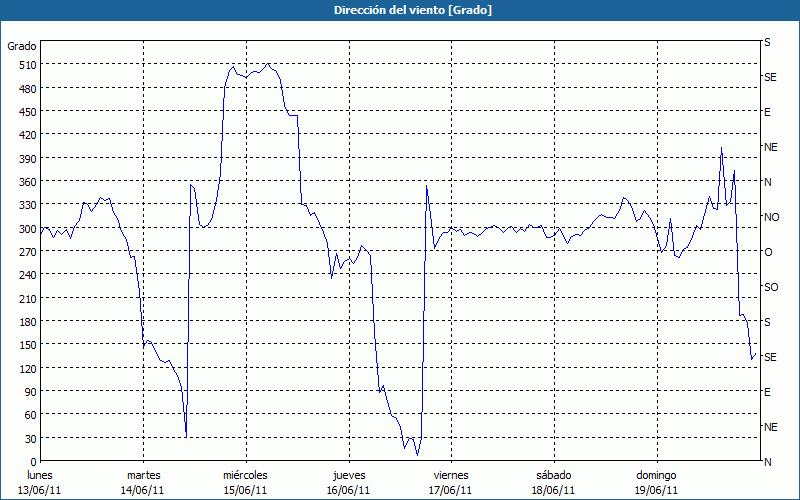The height and width of the screenshot is (500, 800).
Task: Click the 180 tick label on the left axis
Action: click(27, 321)
